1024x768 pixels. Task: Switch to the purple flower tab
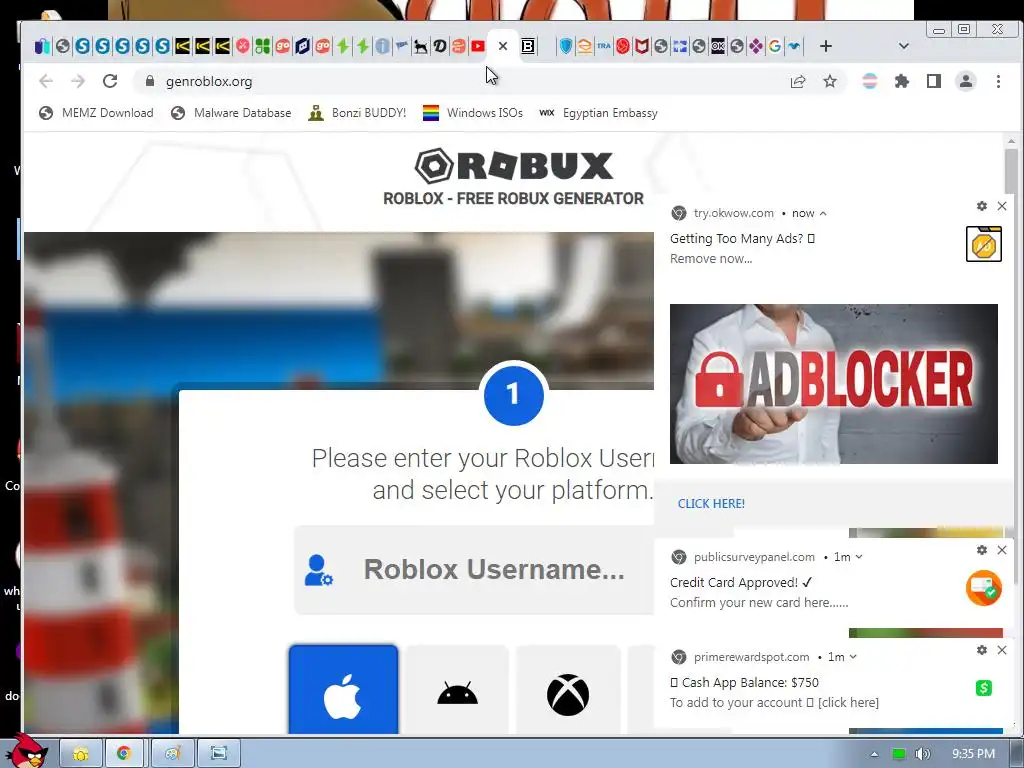click(756, 46)
